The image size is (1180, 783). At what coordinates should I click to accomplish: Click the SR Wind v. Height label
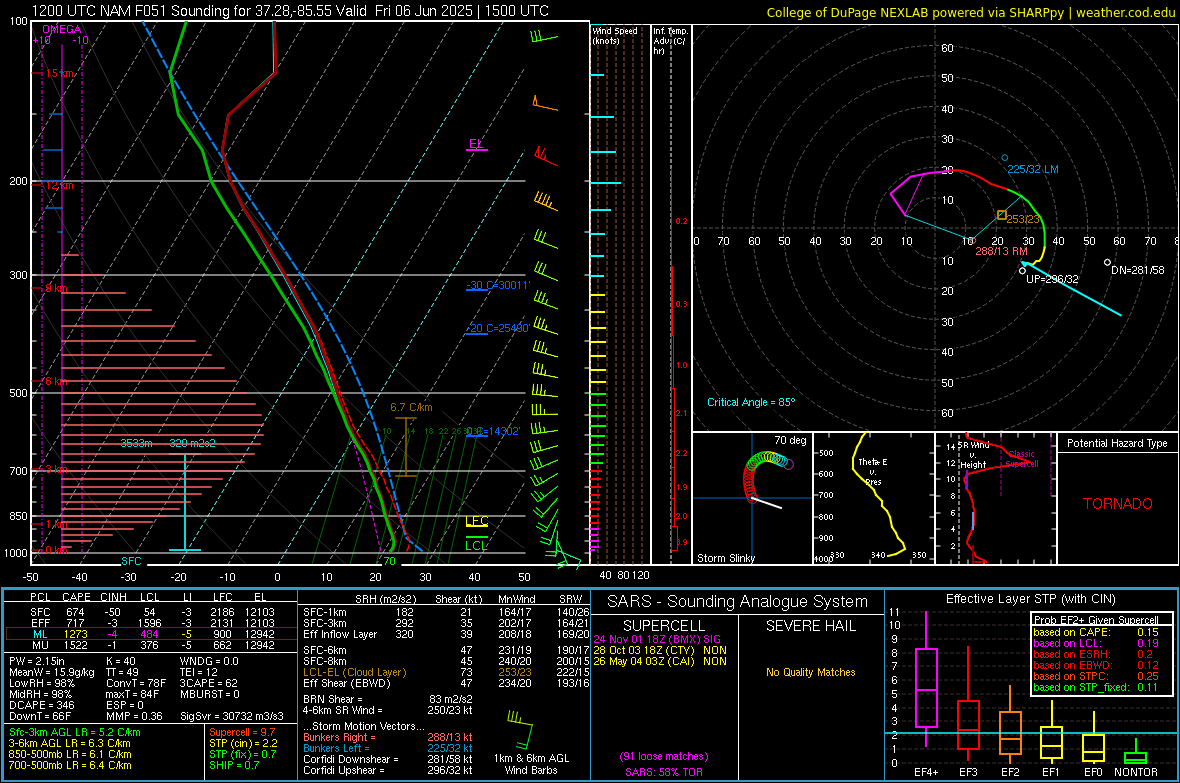pos(974,455)
